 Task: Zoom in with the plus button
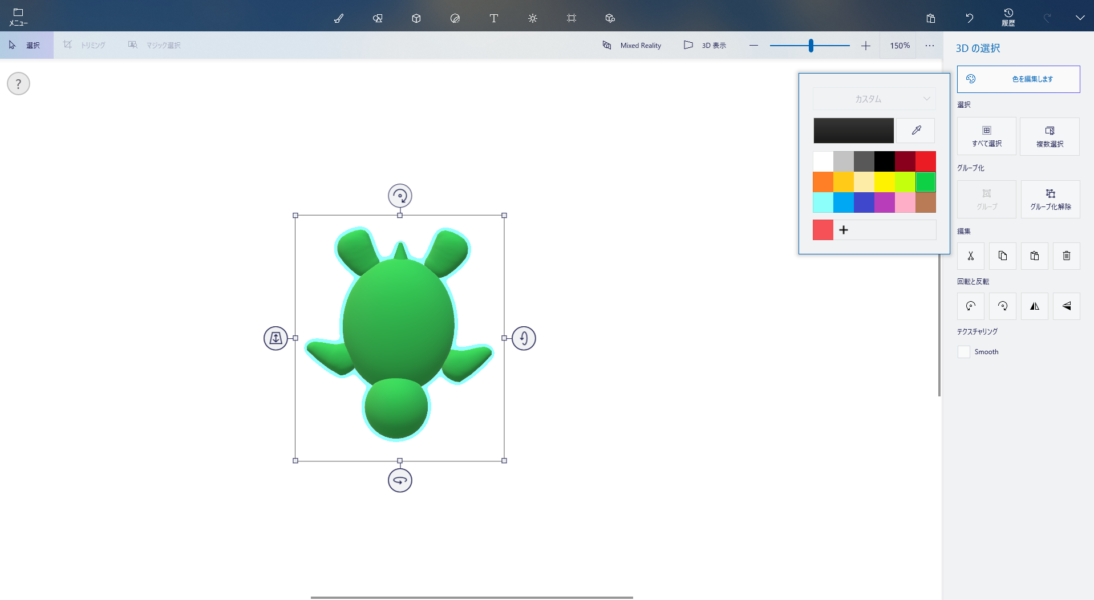(x=865, y=45)
